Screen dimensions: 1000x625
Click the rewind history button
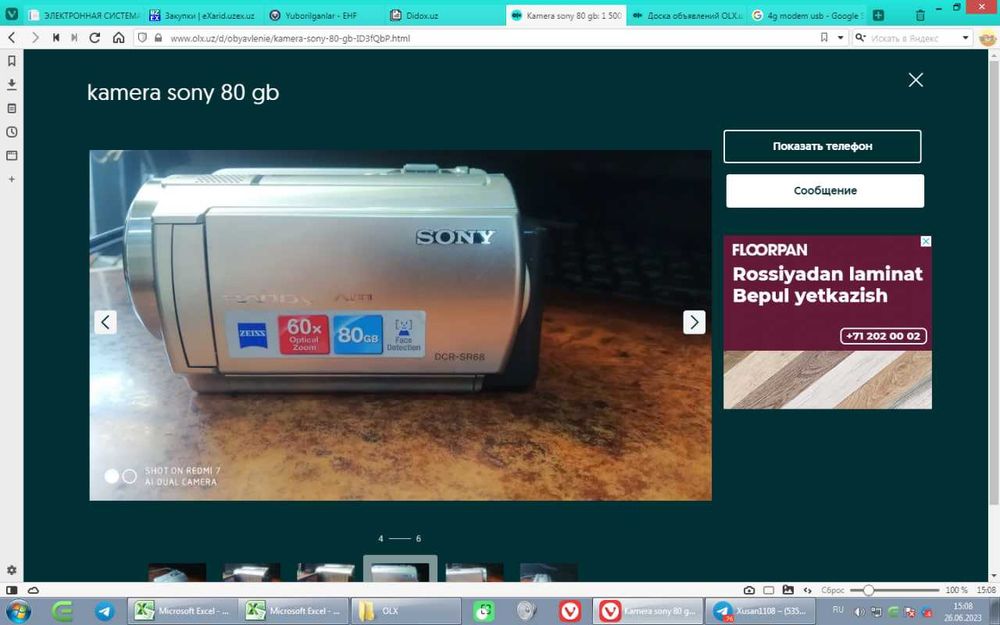pos(56,38)
